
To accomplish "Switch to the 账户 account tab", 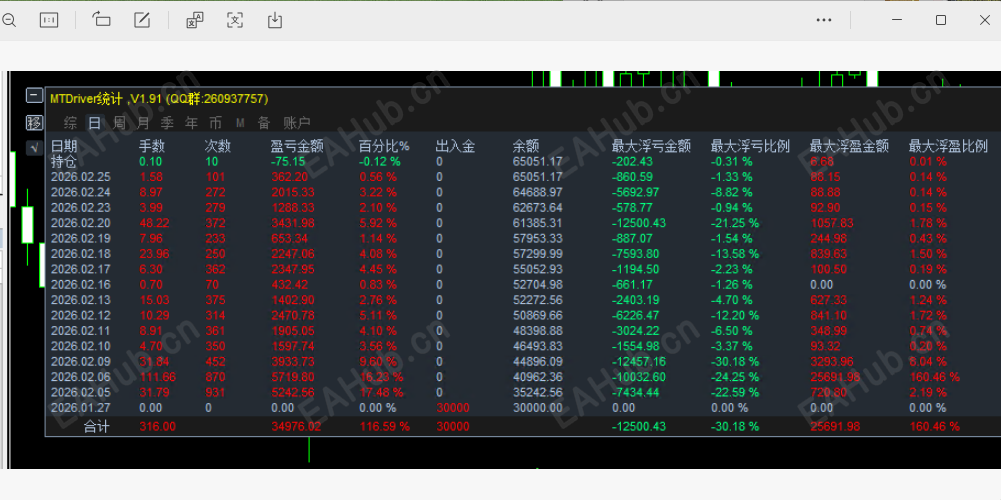I will [297, 123].
